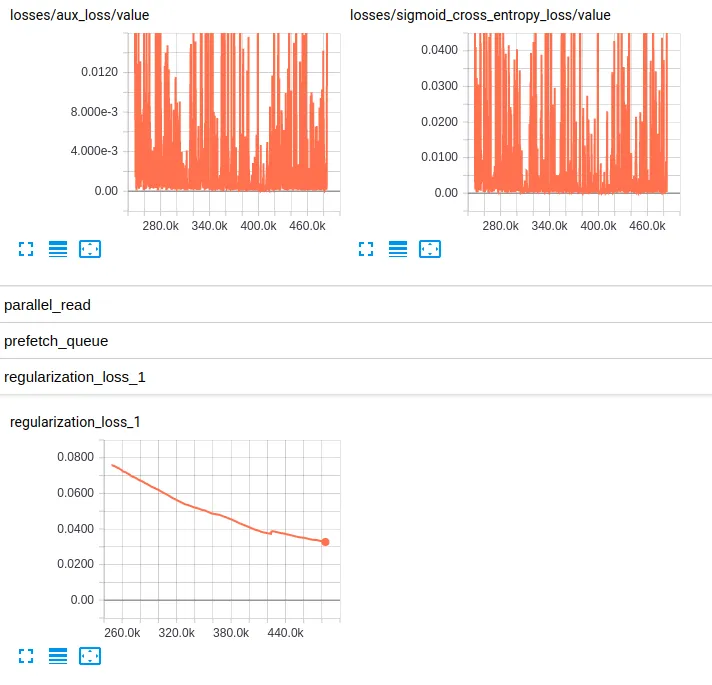Collapse the regularization_loss_1 section header
The width and height of the screenshot is (712, 685).
pyautogui.click(x=356, y=377)
